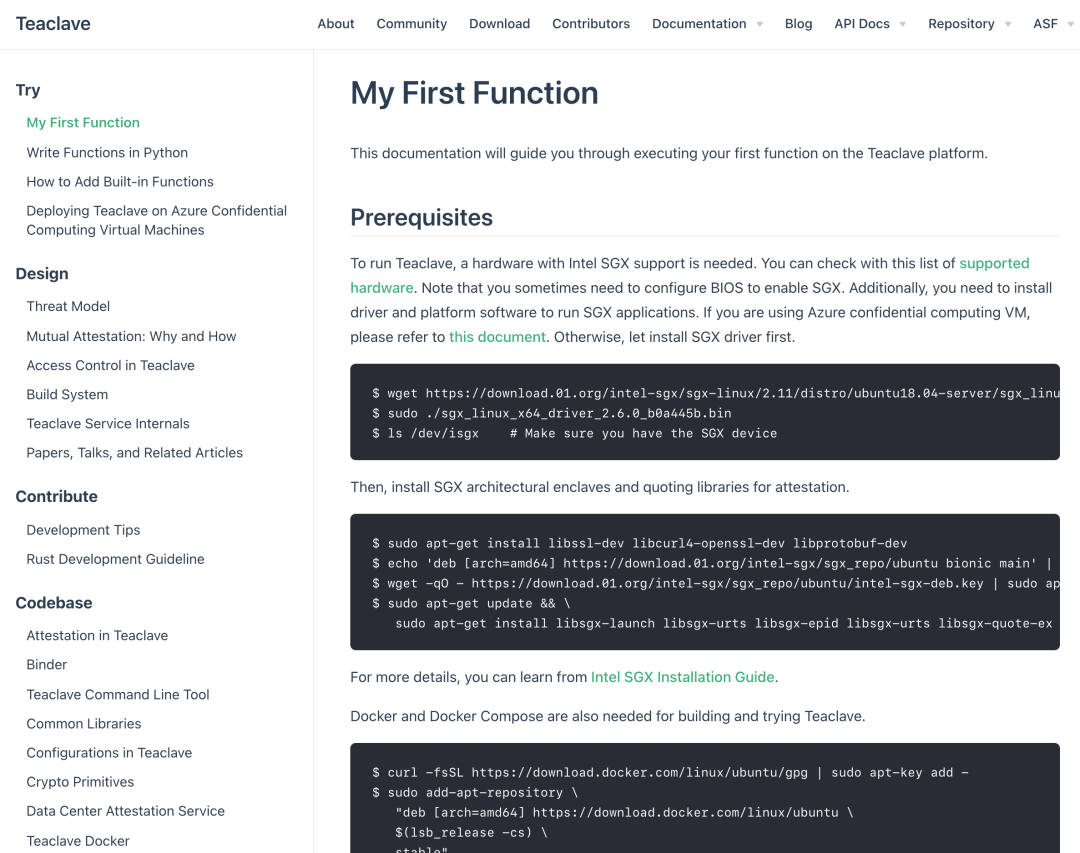Visit the Blog section

click(798, 24)
